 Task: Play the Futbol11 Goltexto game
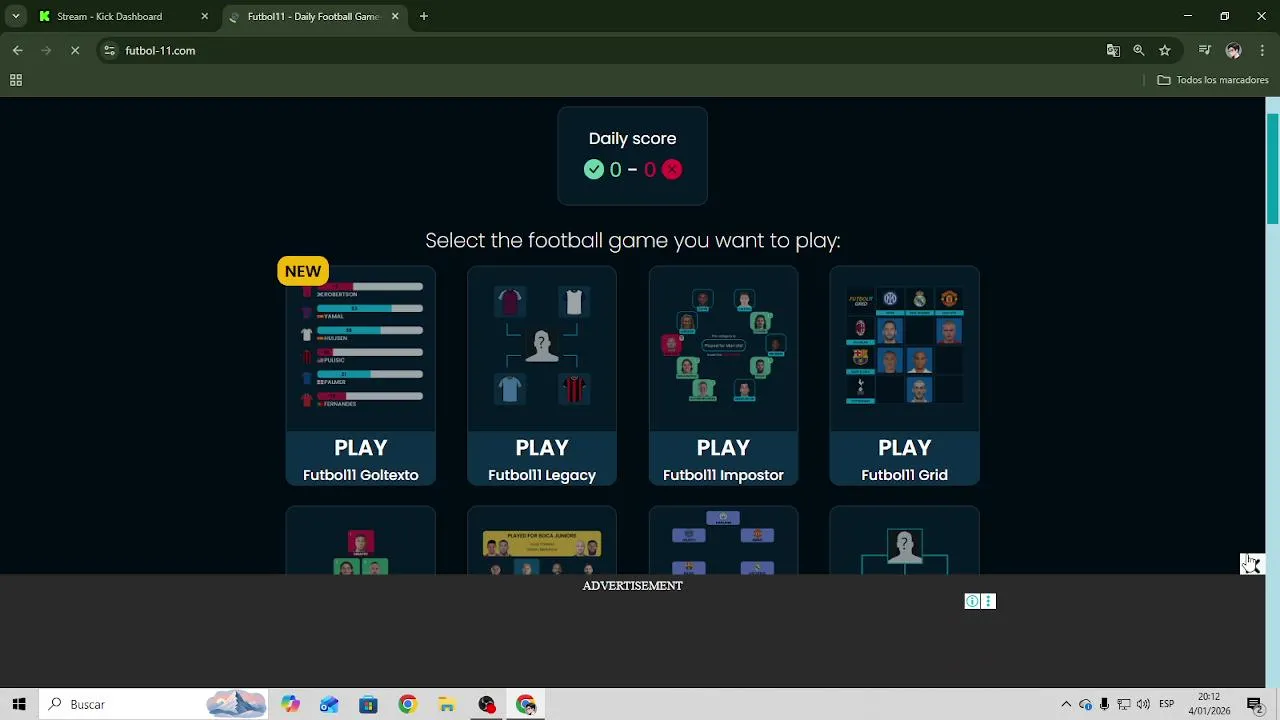click(x=361, y=460)
